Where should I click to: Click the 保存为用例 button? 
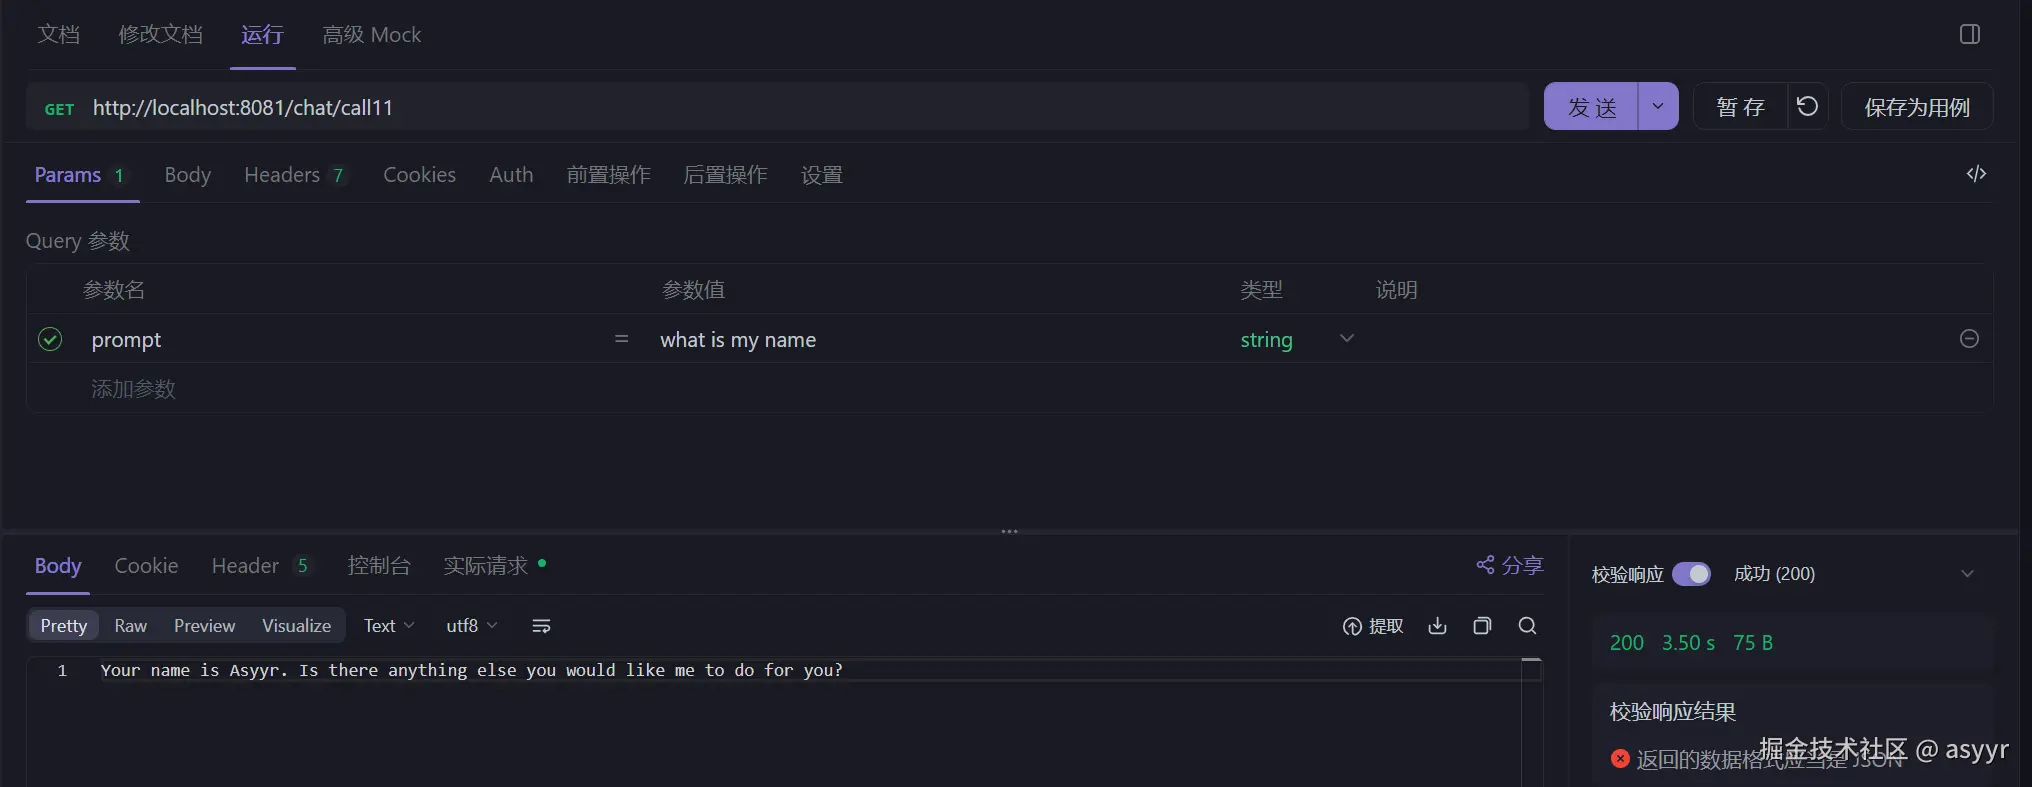point(1916,107)
